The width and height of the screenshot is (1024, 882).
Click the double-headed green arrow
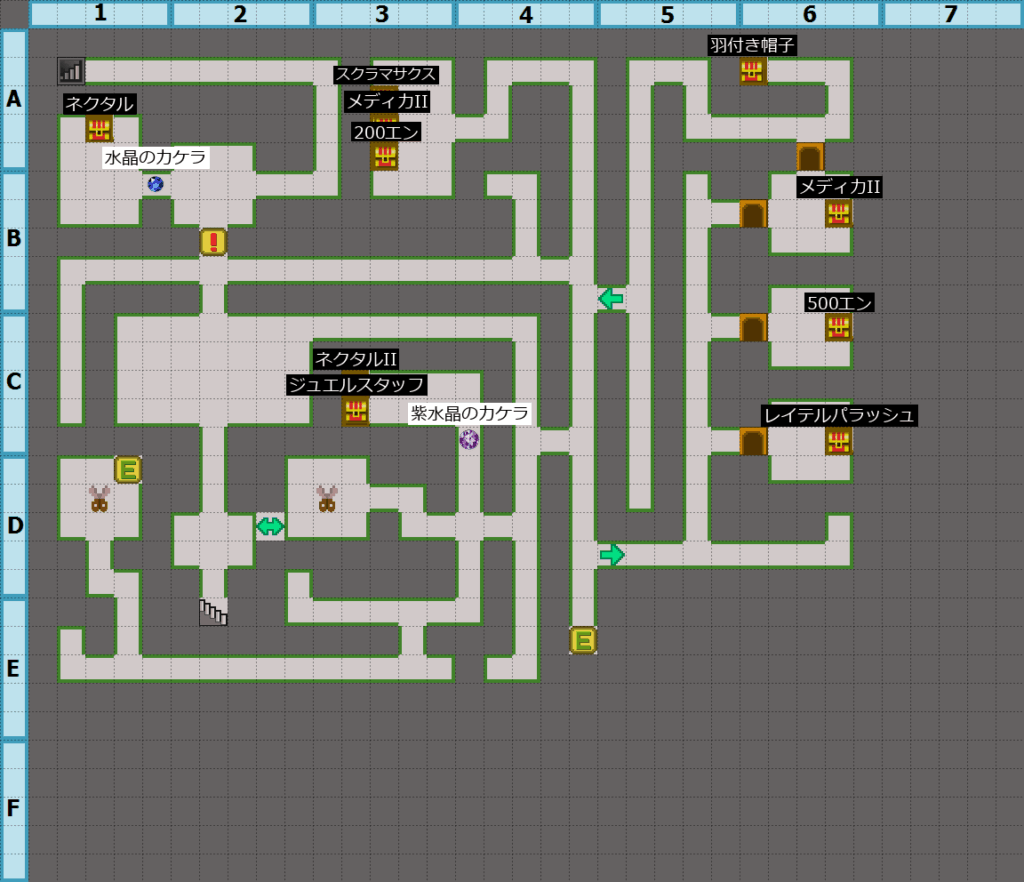[270, 526]
